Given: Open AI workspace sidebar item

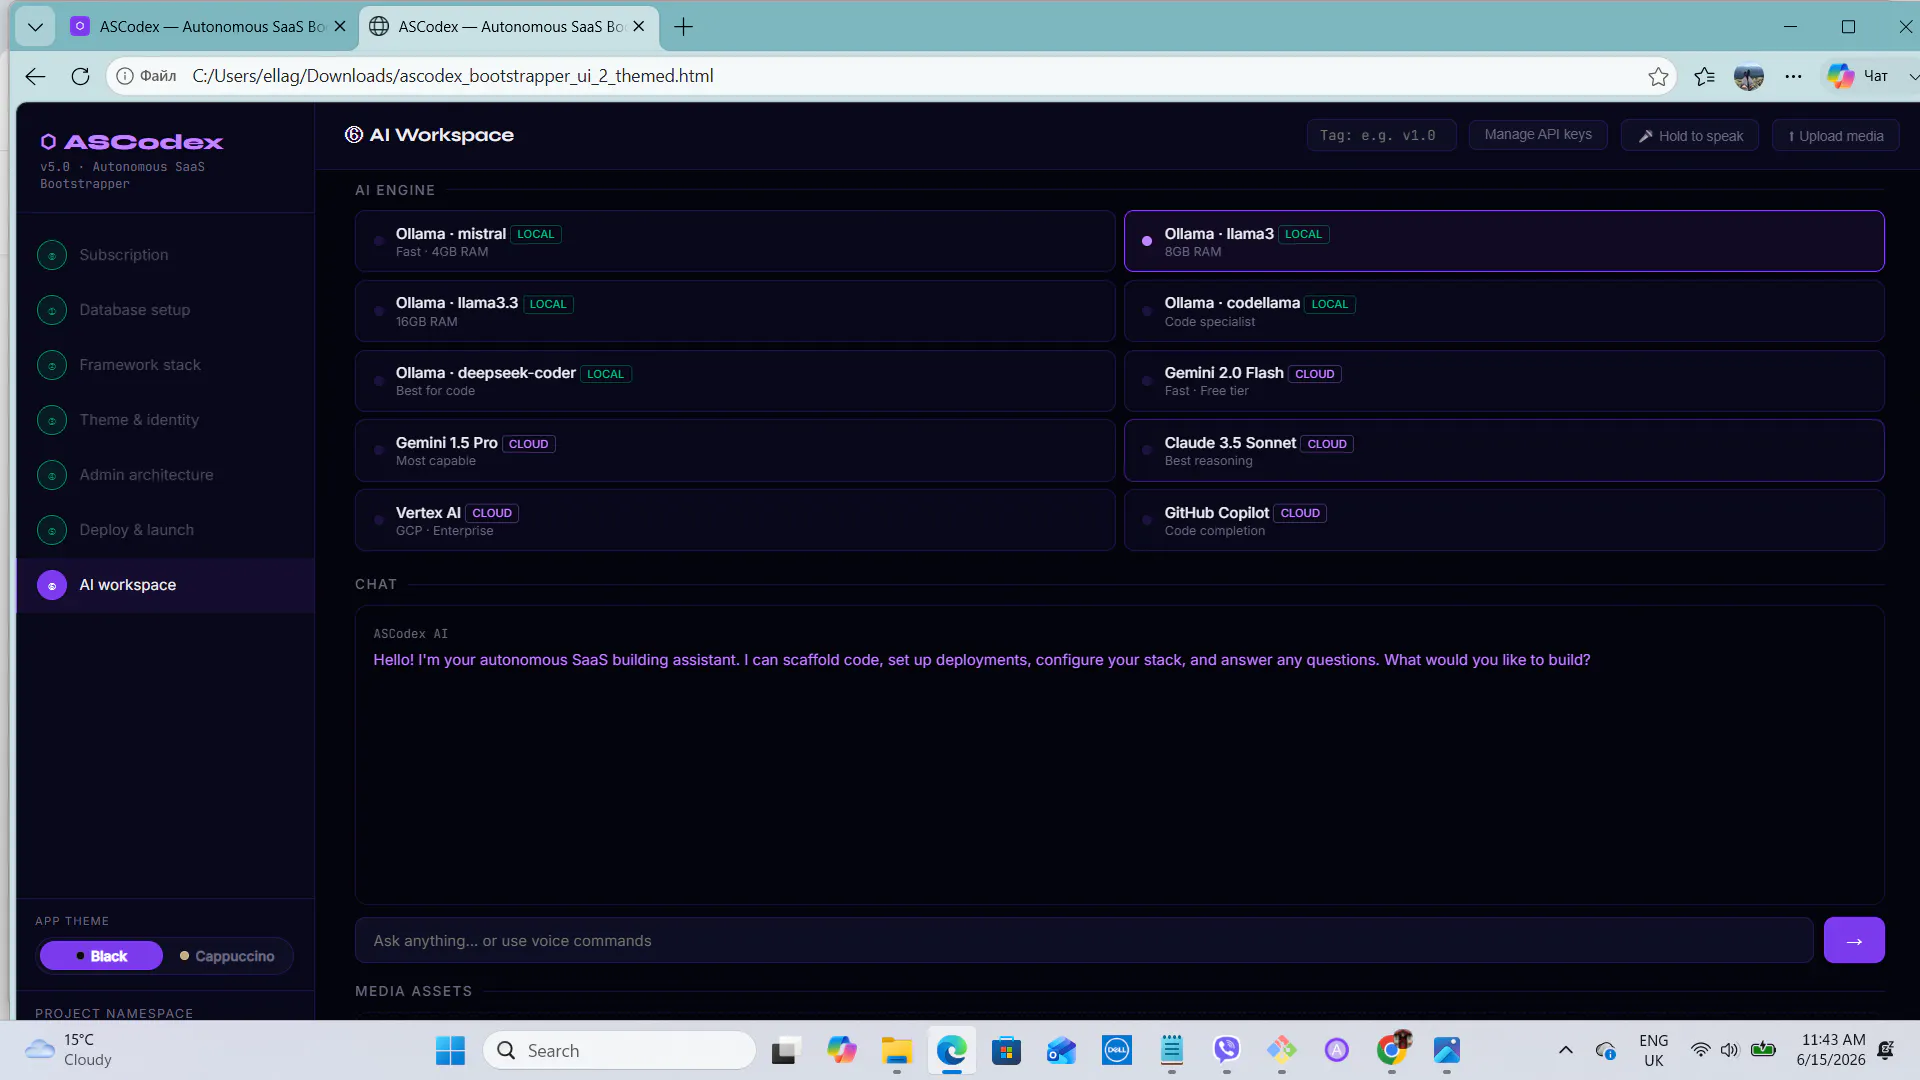Looking at the screenshot, I should (x=166, y=585).
